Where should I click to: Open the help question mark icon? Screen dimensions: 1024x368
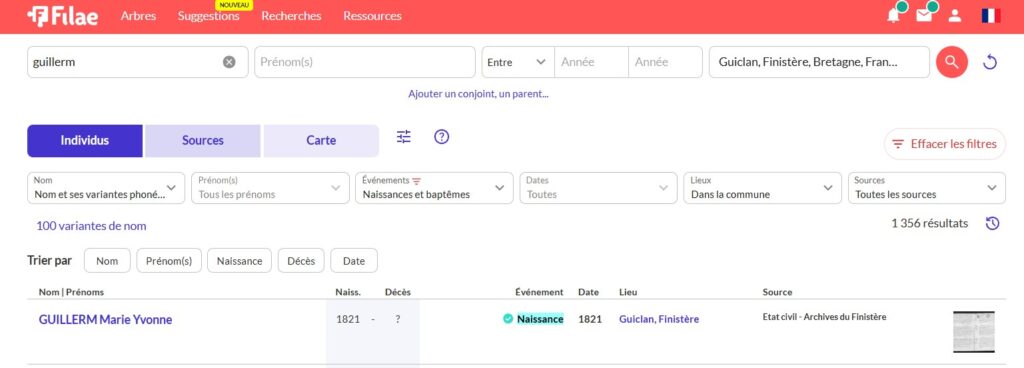(x=441, y=137)
